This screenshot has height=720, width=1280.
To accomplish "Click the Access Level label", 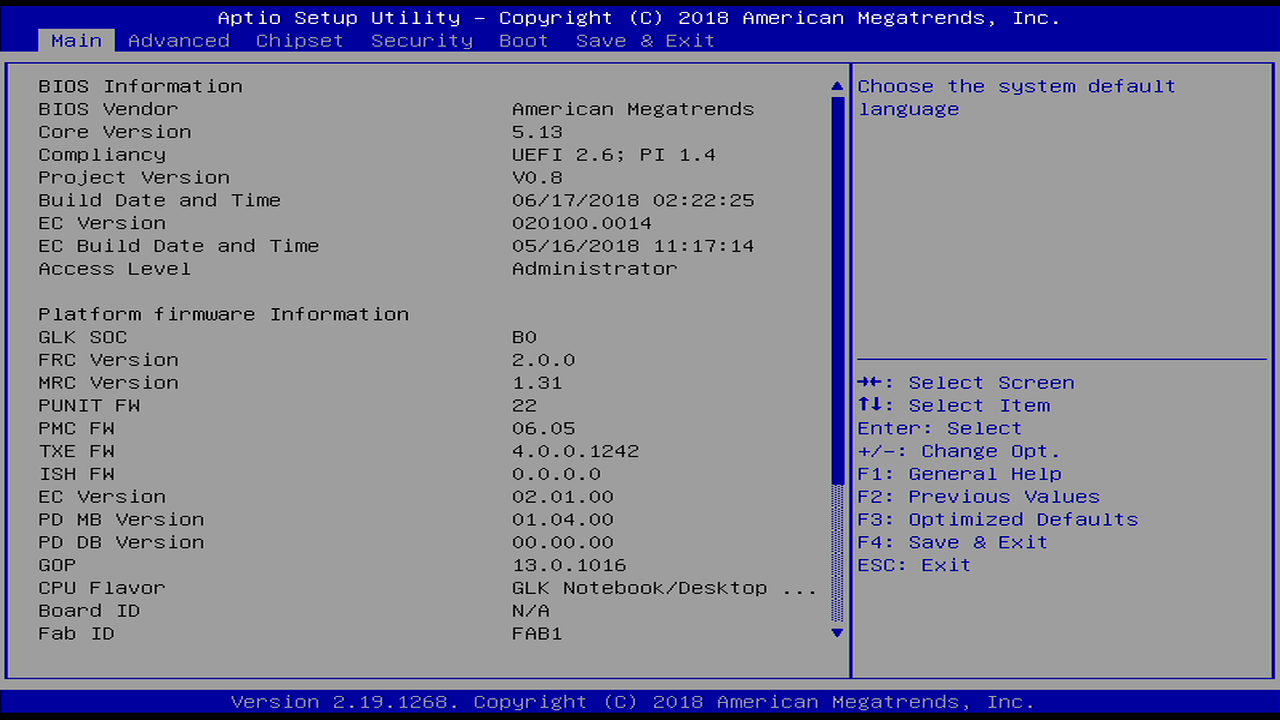I will 115,269.
